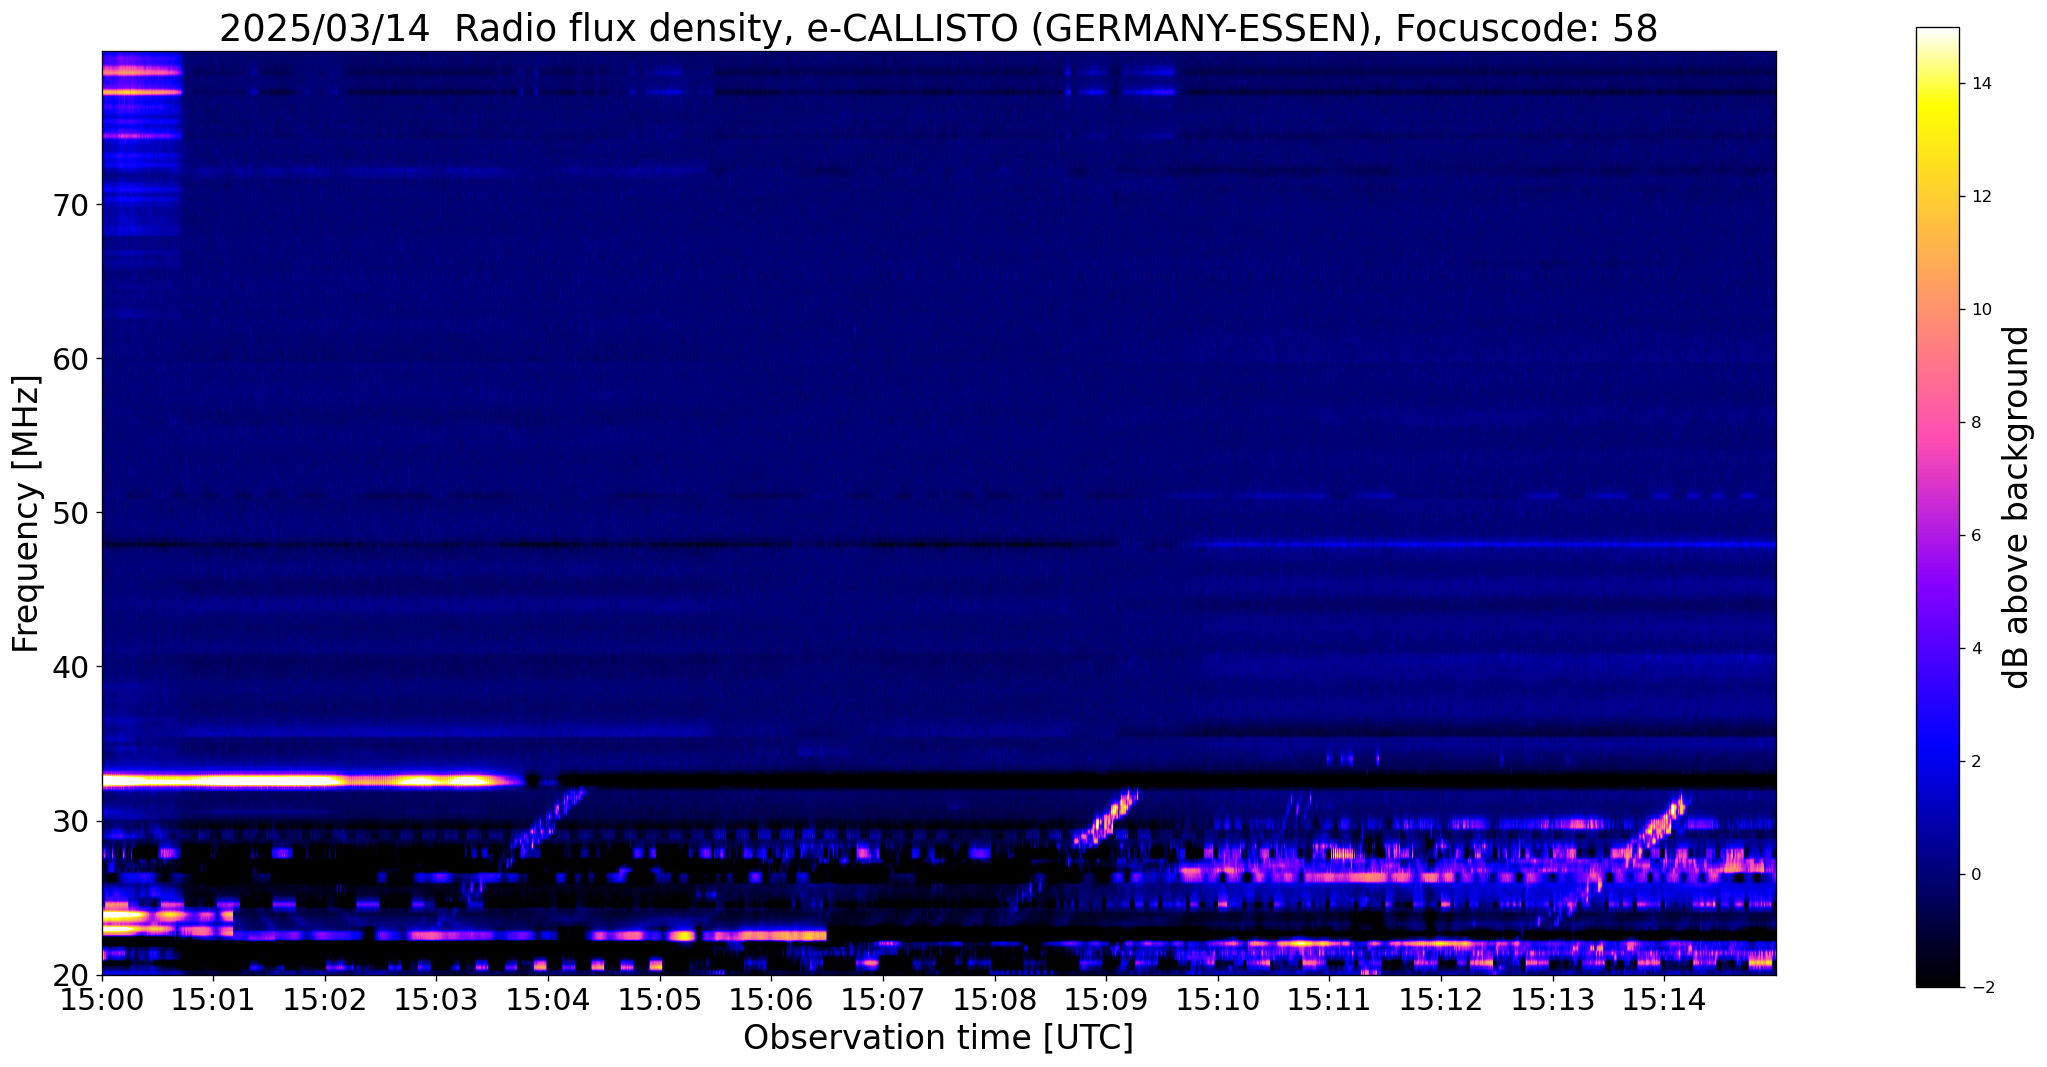This screenshot has width=2047, height=1067.
Task: Click the 14 label on colorbar
Action: coord(1979,84)
